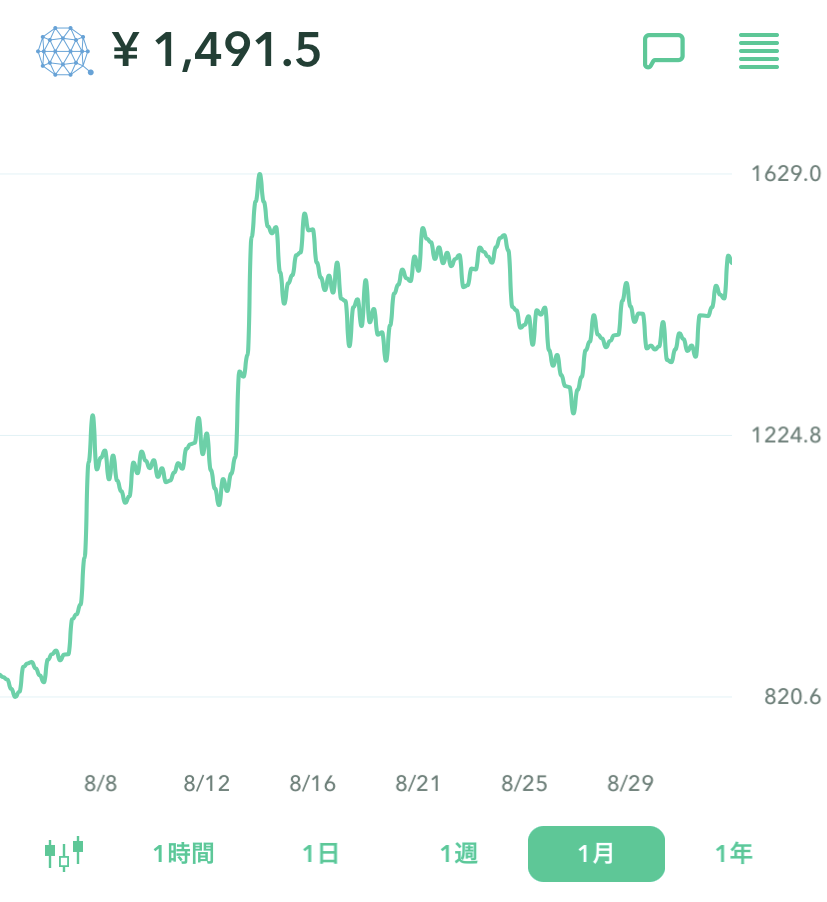This screenshot has width=827, height=902.
Task: Tap the 8/21 date label
Action: (x=418, y=783)
